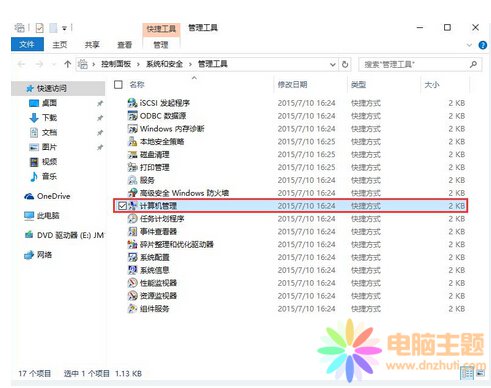Select the 组件服务 icon

[x=132, y=308]
